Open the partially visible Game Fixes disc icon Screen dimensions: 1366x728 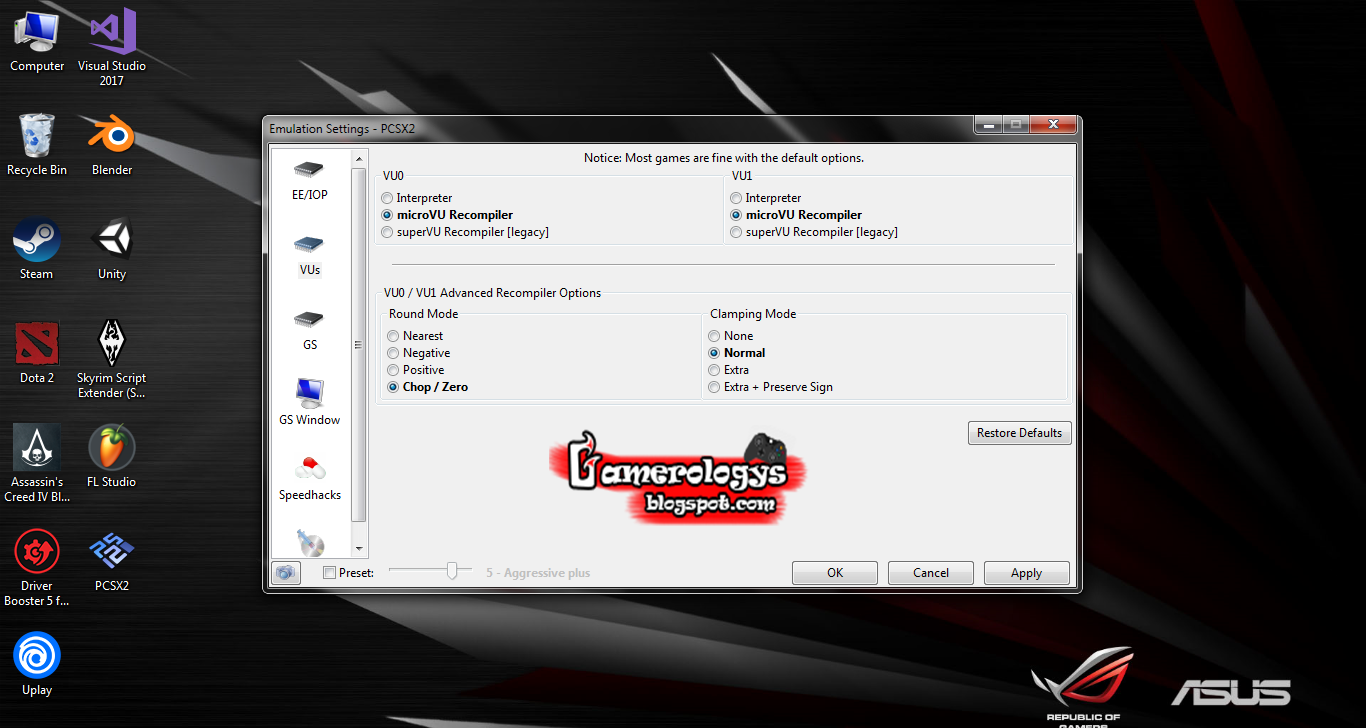point(310,542)
